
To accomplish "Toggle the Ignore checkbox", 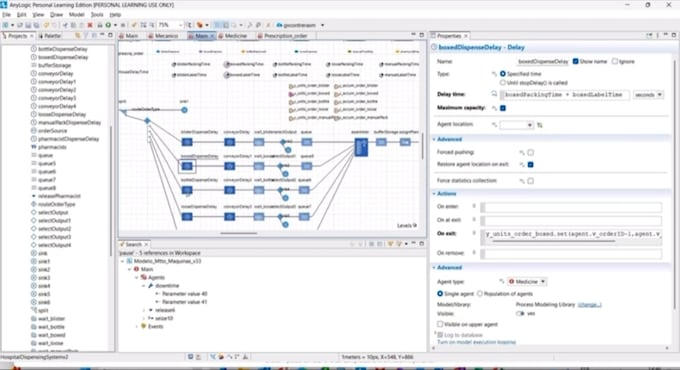I will (615, 61).
